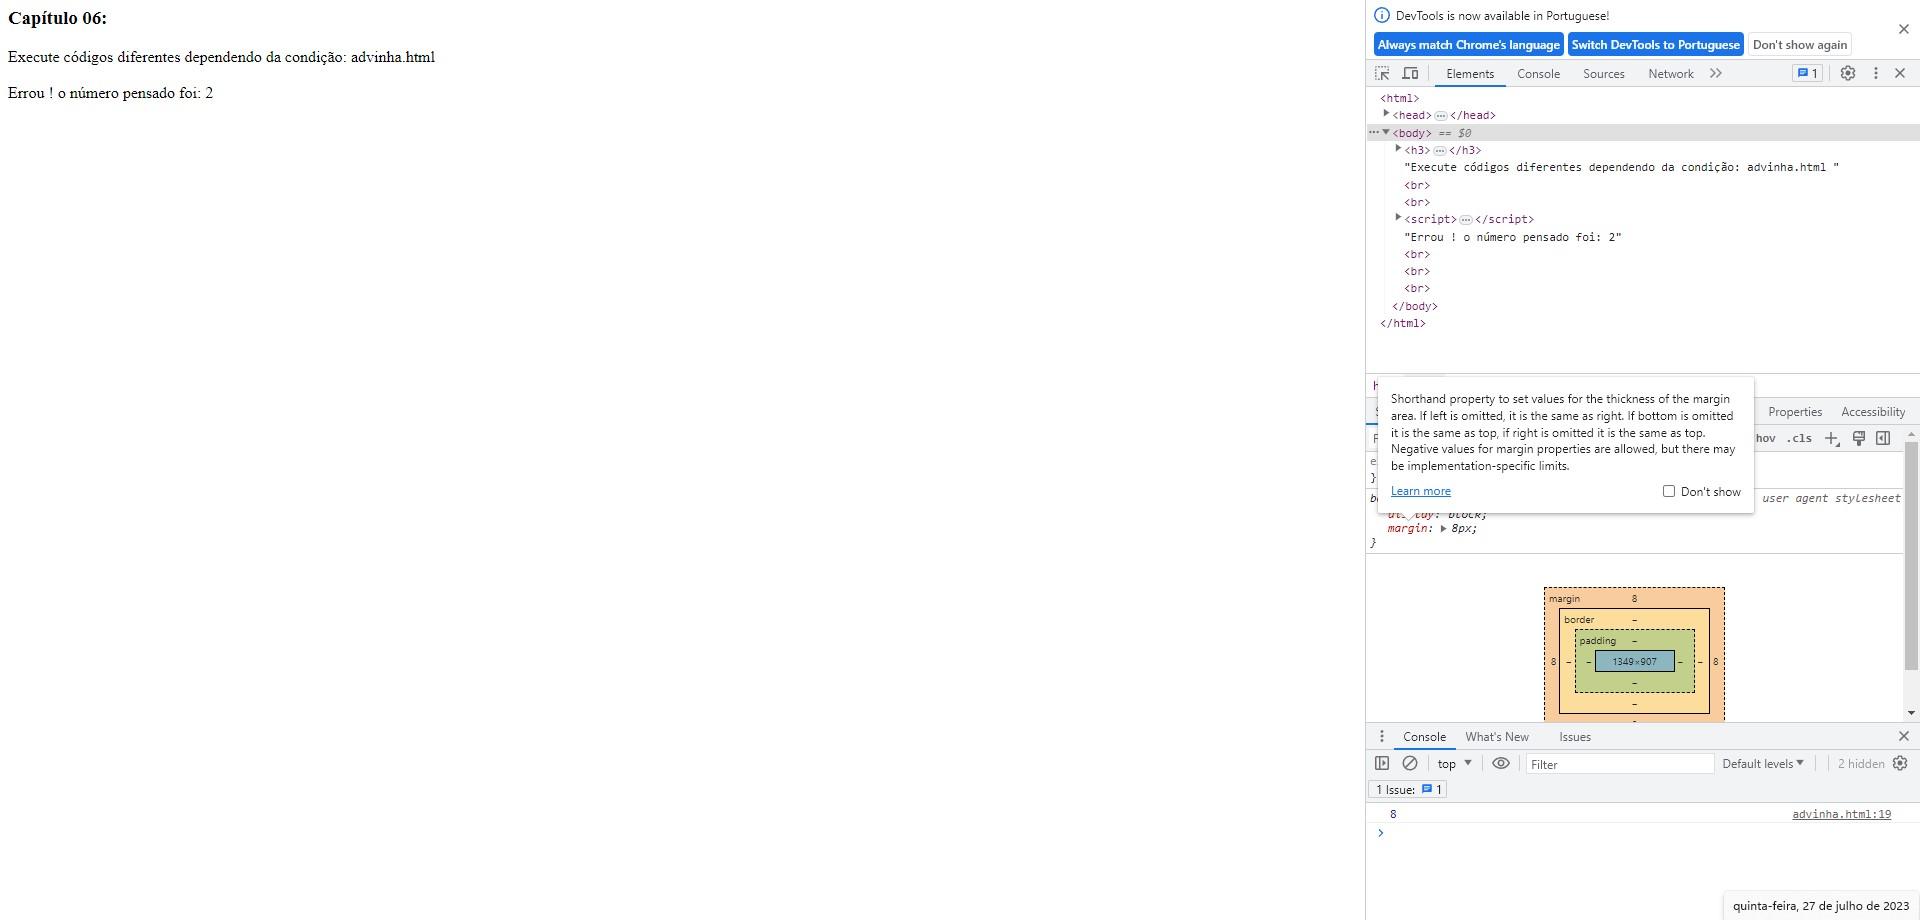Toggle the device toolbar icon
Screen dimensions: 1920x920
[1410, 74]
